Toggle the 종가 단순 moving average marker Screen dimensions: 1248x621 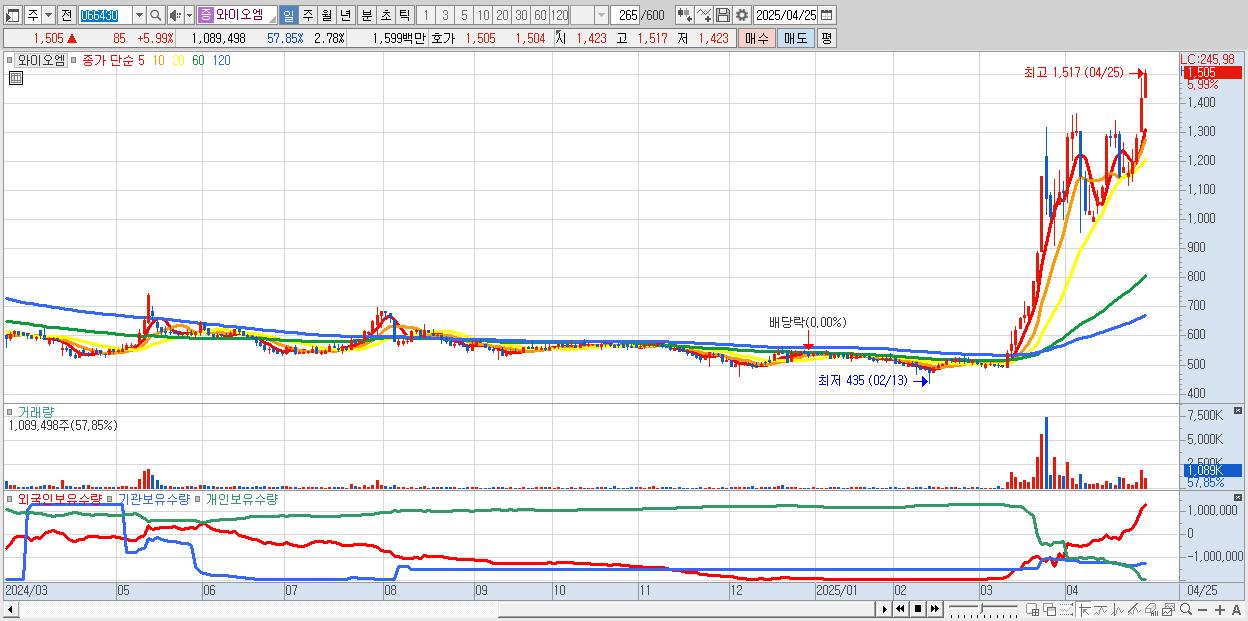pyautogui.click(x=73, y=60)
